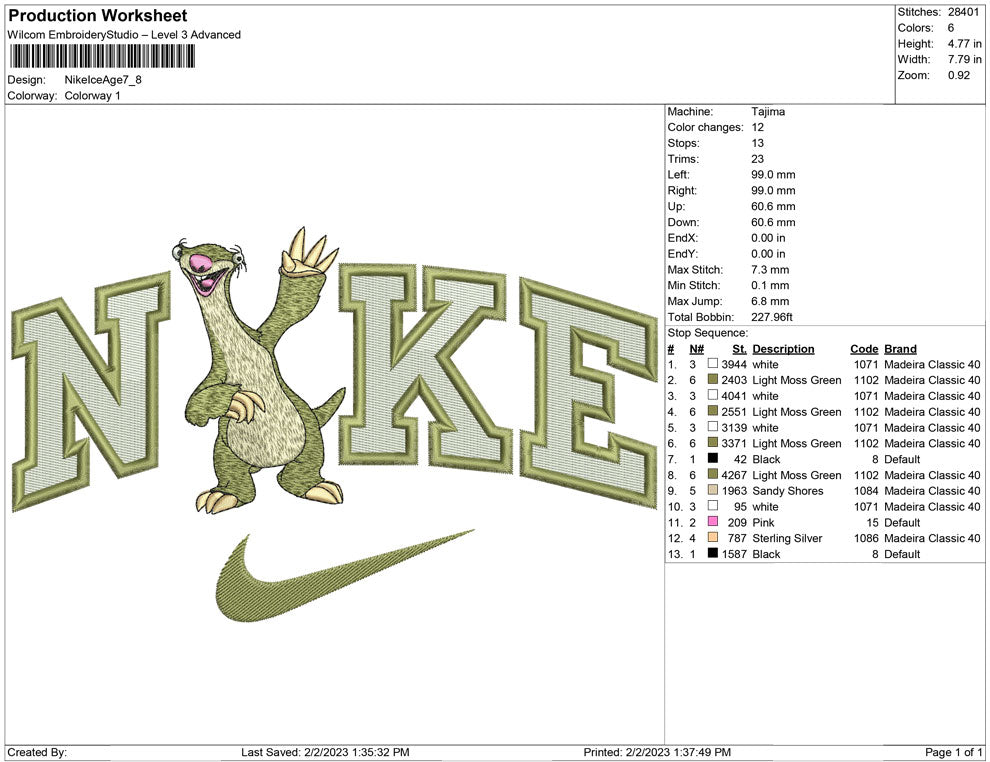Click the Trims value 23

[757, 158]
